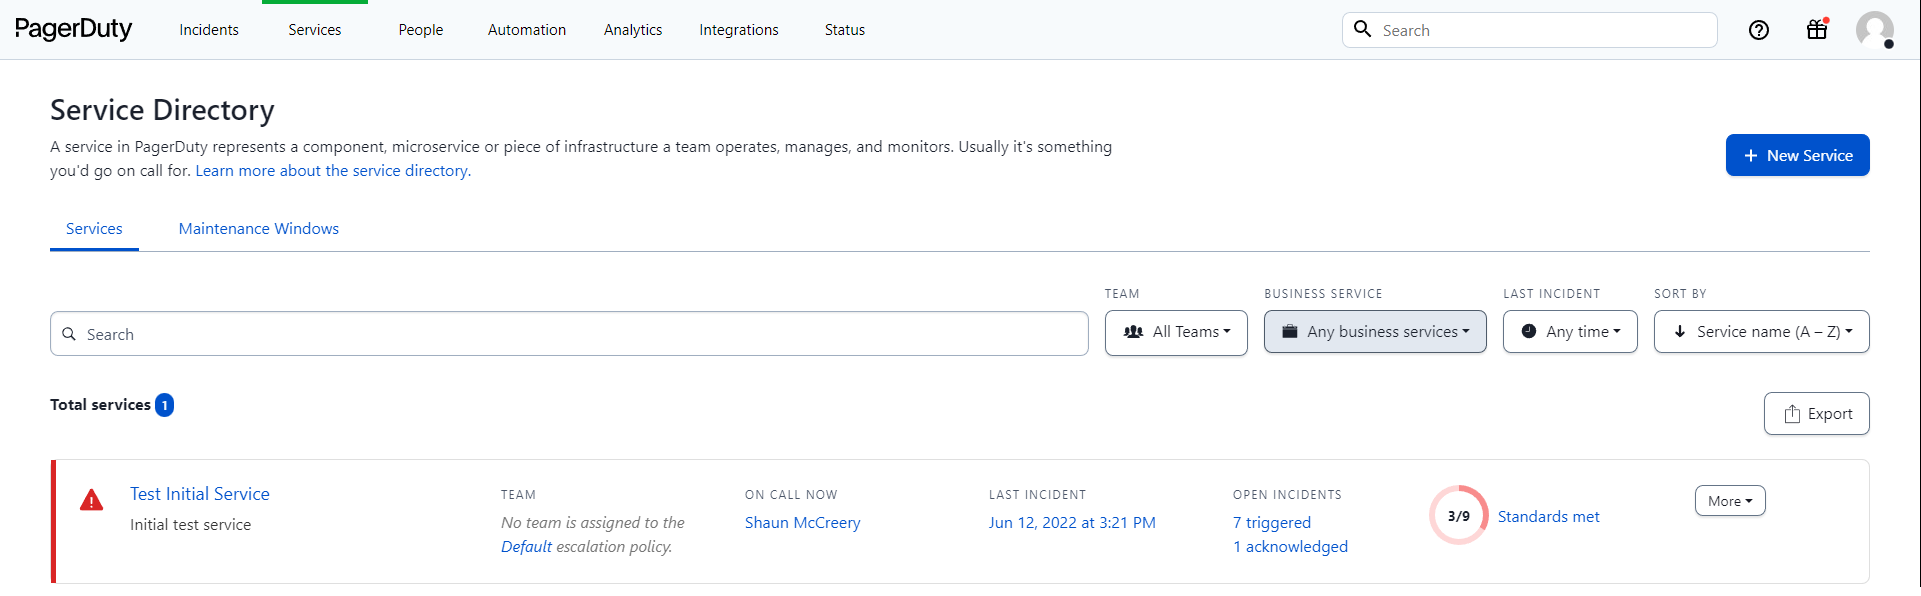The image size is (1921, 596).
Task: Click the 'ON CALL NOW' column label
Action: coord(791,495)
